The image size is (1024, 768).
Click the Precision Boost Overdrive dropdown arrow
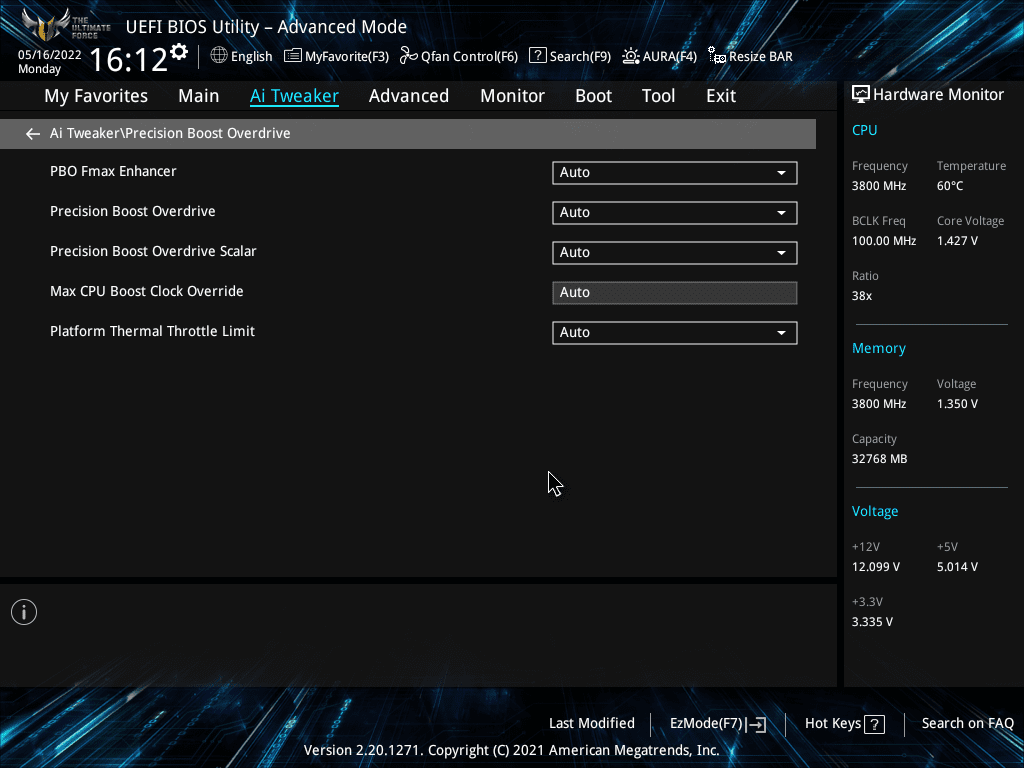pos(781,213)
